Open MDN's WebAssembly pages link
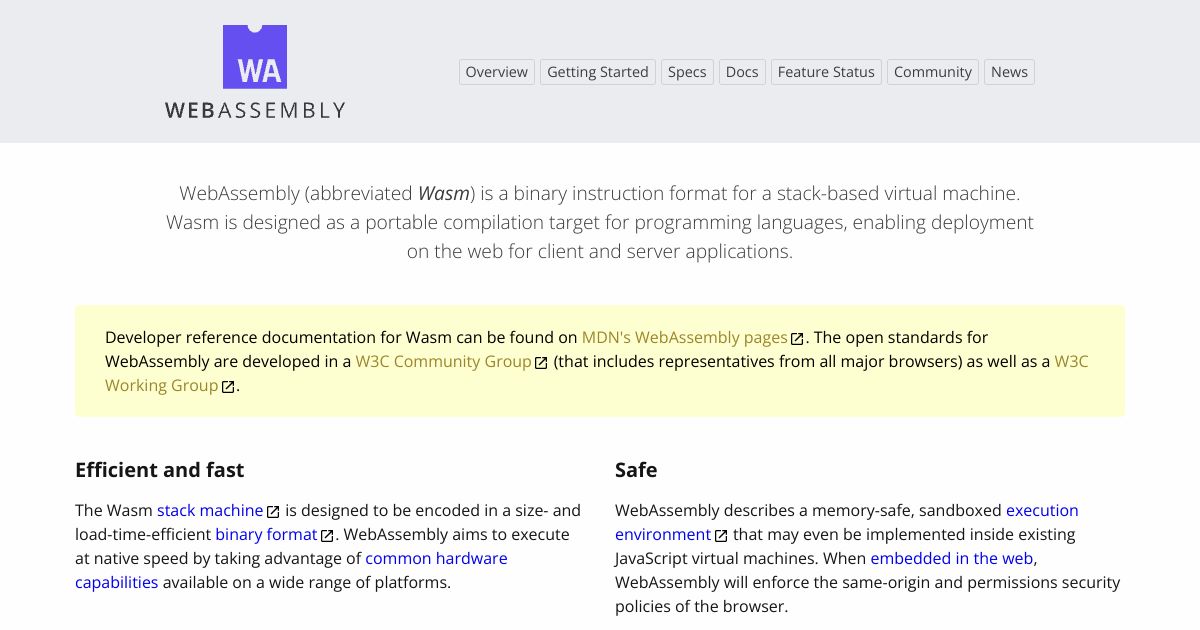The height and width of the screenshot is (630, 1200). (x=684, y=338)
